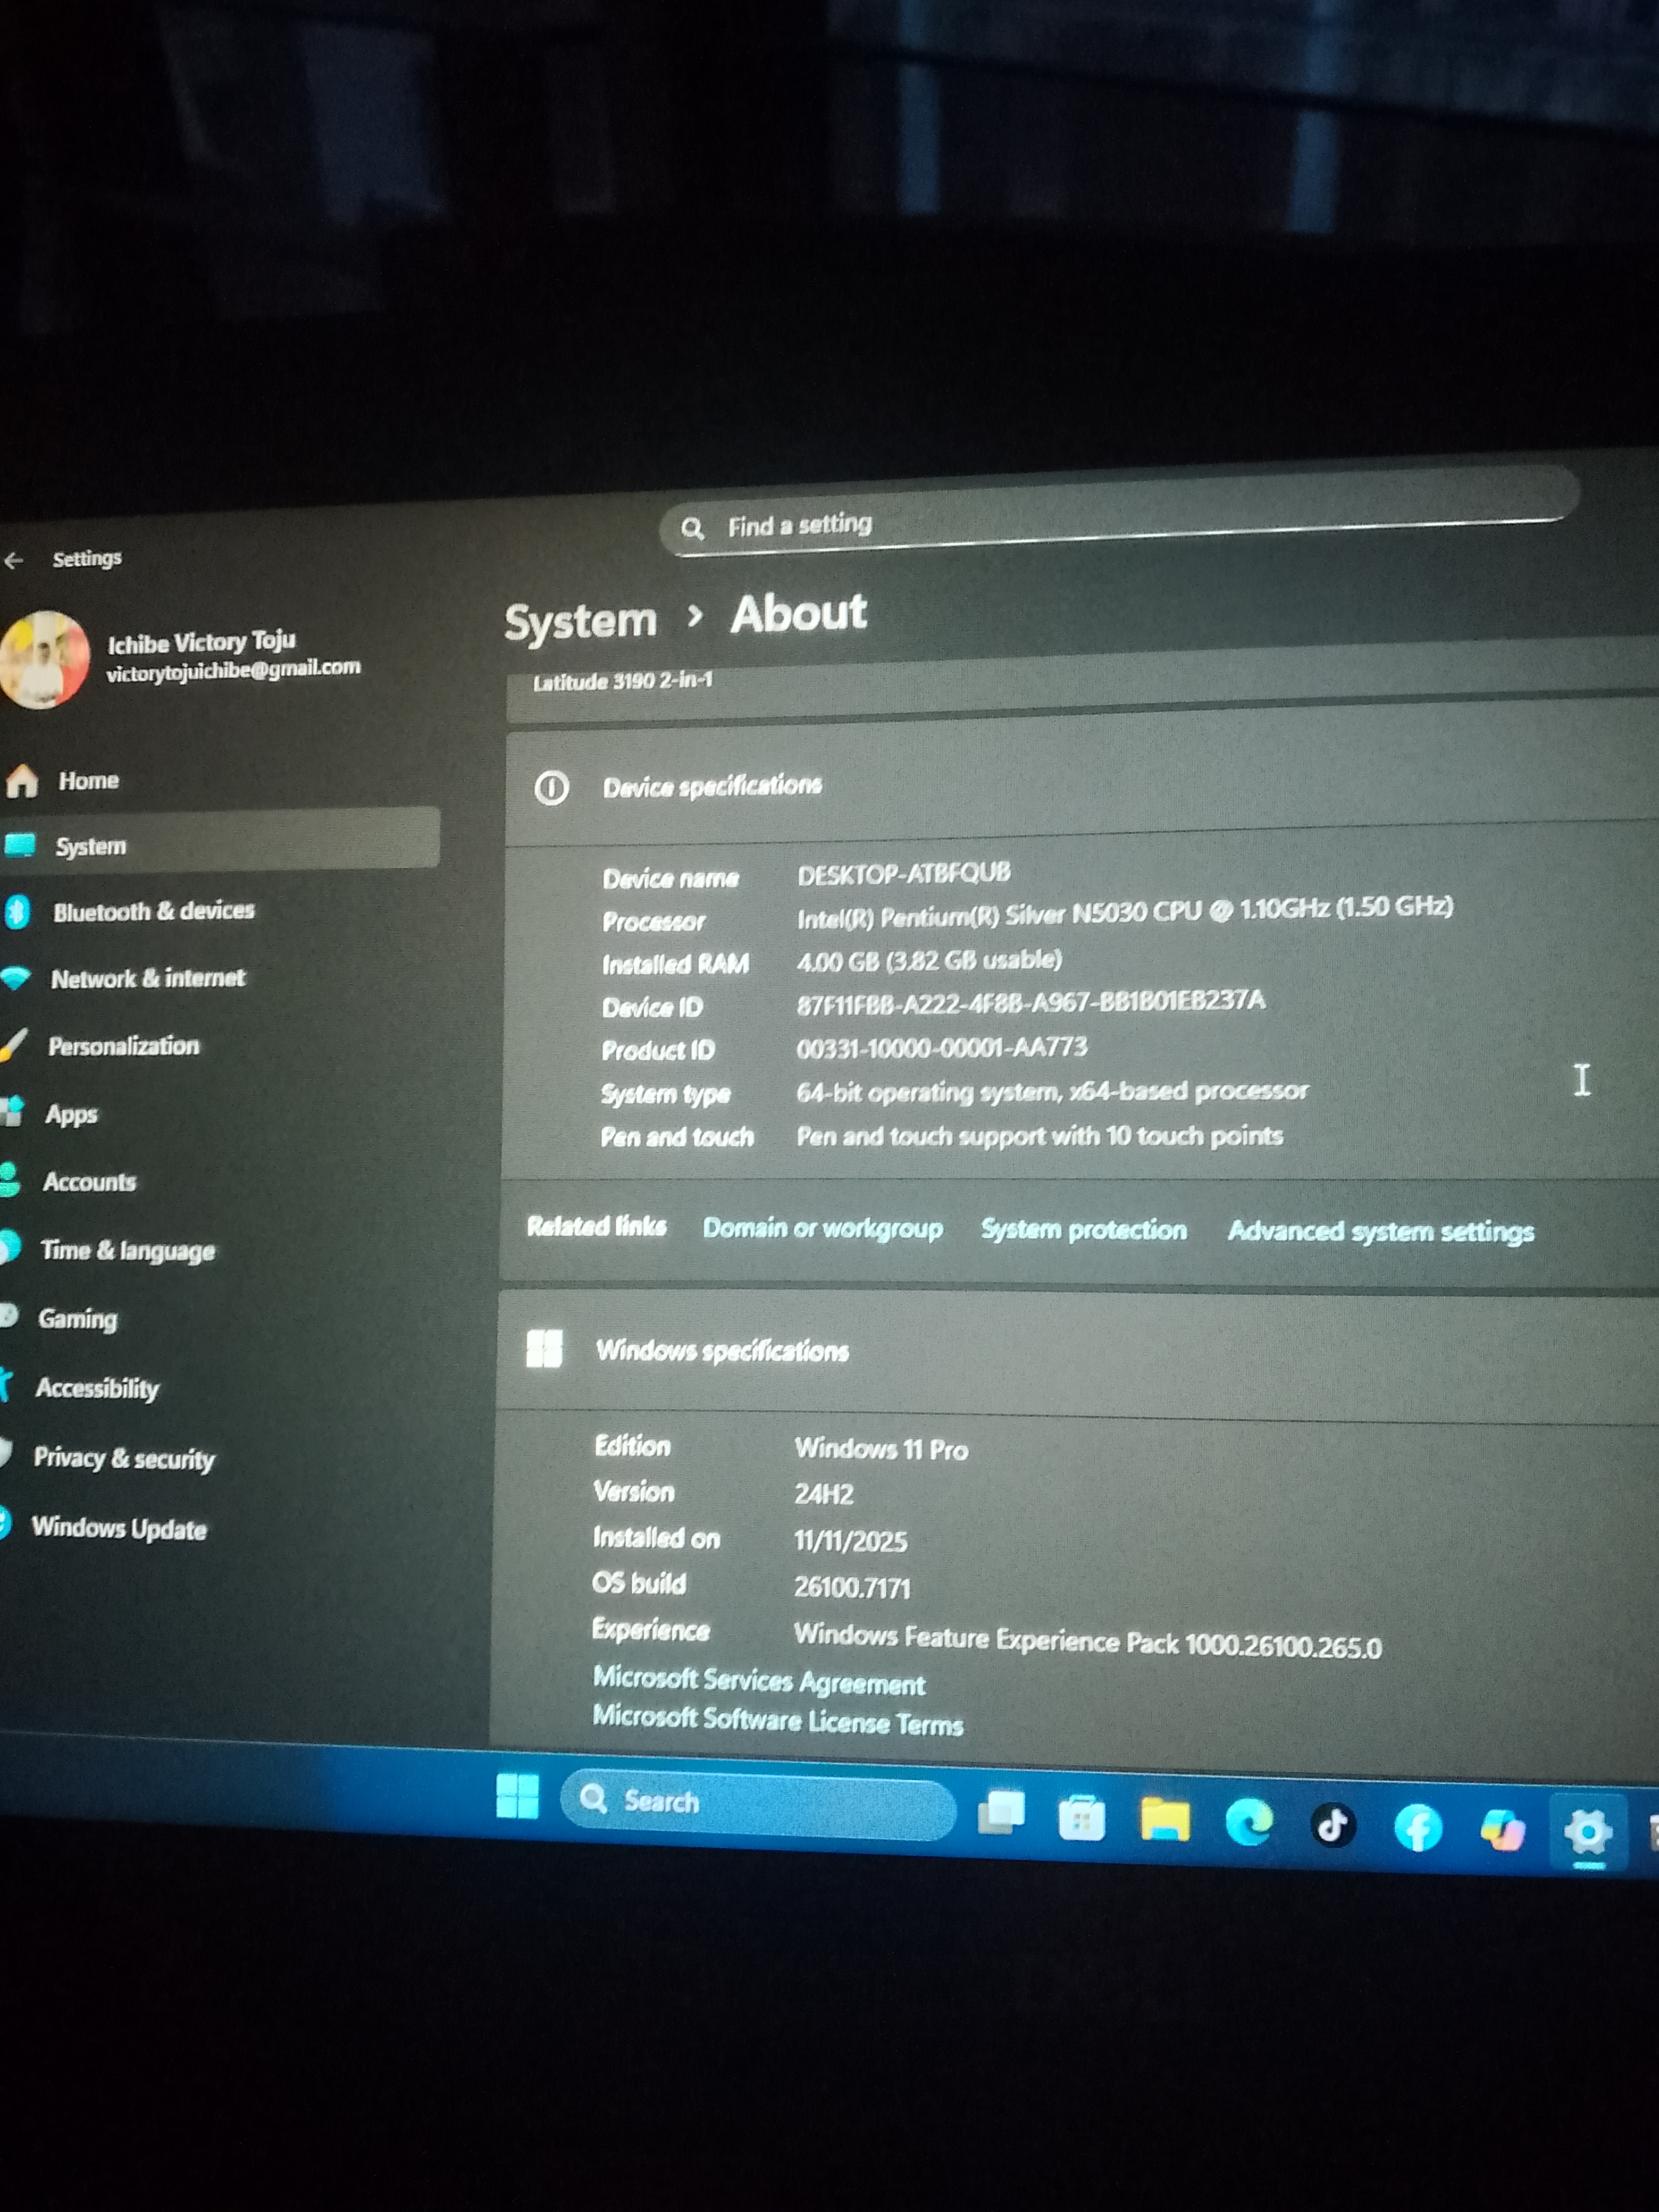The image size is (1659, 2212).
Task: Open Windows Update settings
Action: 119,1528
